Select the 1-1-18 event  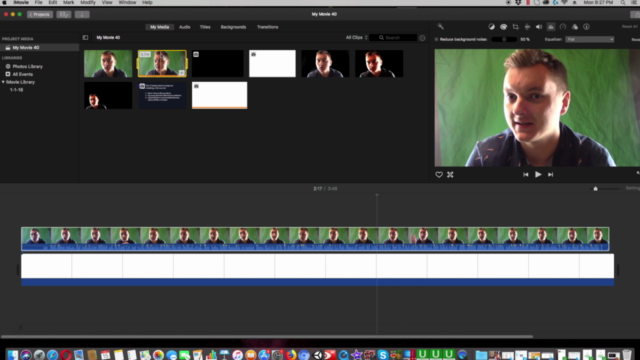(16, 90)
